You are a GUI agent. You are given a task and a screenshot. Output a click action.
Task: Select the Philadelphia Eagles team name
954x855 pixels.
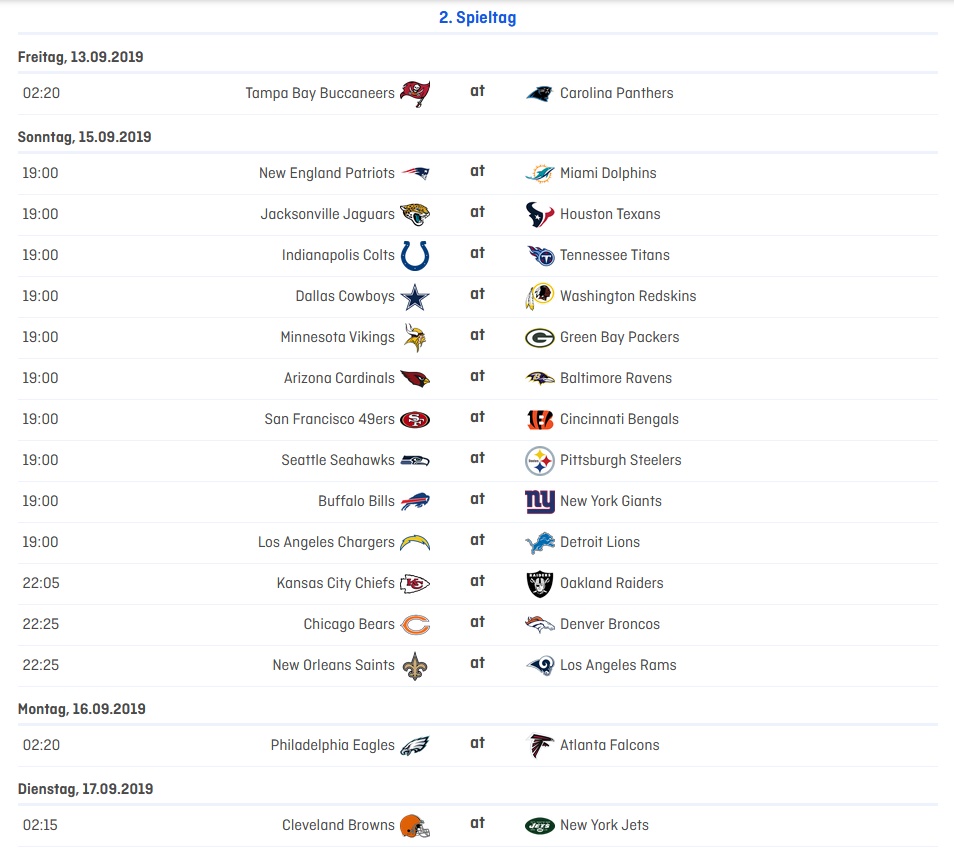[x=333, y=745]
